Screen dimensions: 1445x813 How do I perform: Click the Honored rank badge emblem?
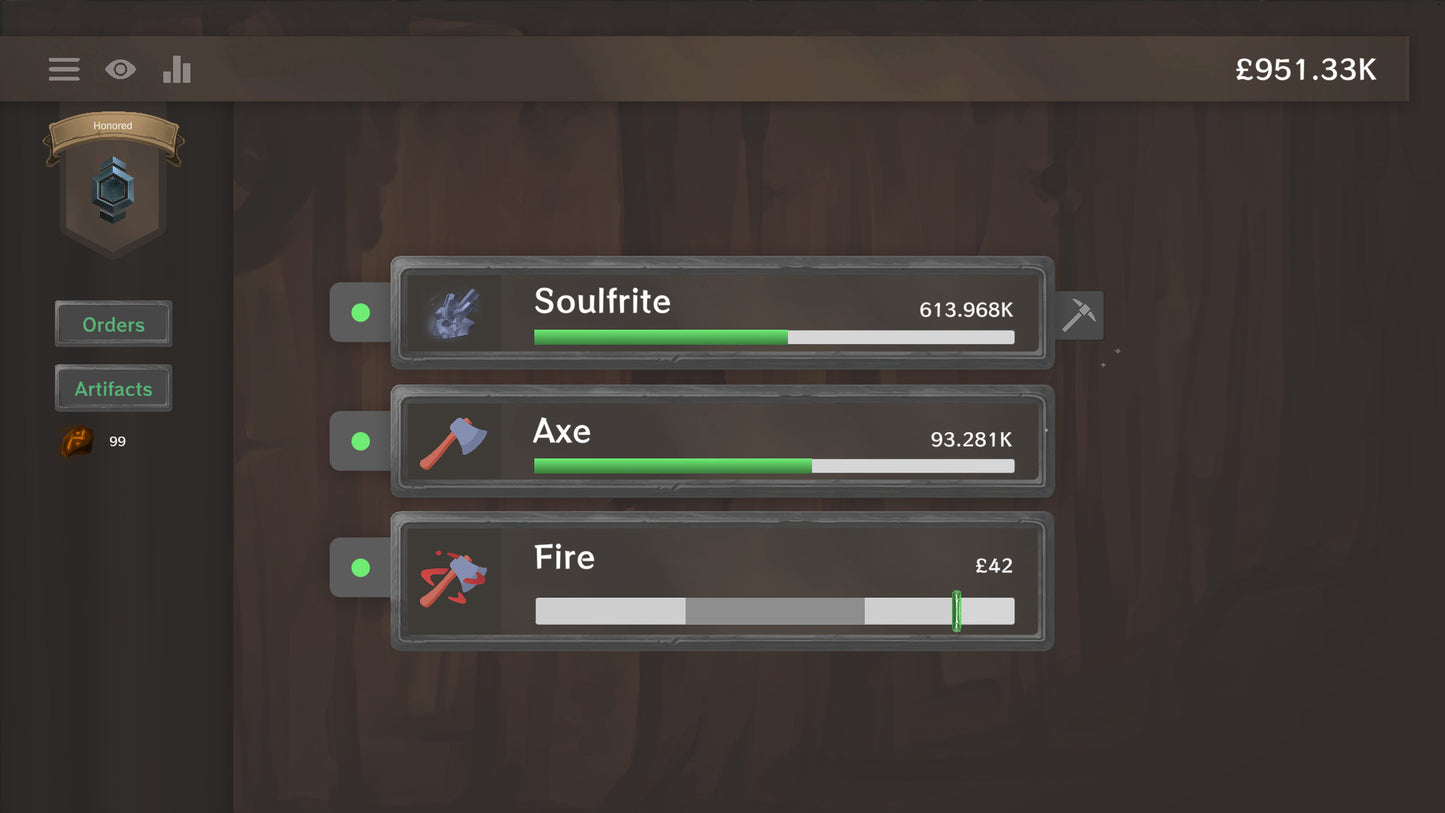point(113,190)
